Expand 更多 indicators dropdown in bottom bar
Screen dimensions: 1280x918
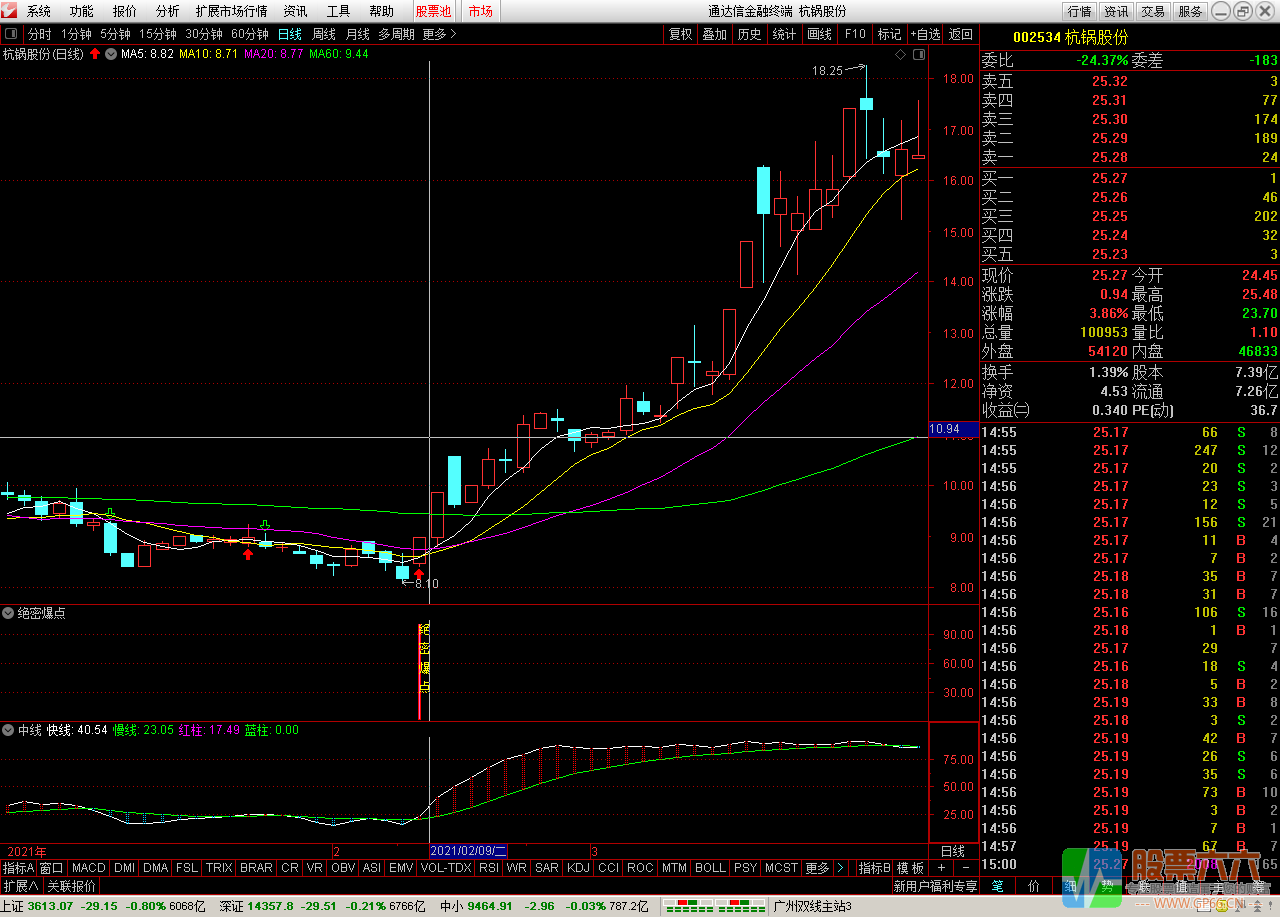(x=817, y=867)
